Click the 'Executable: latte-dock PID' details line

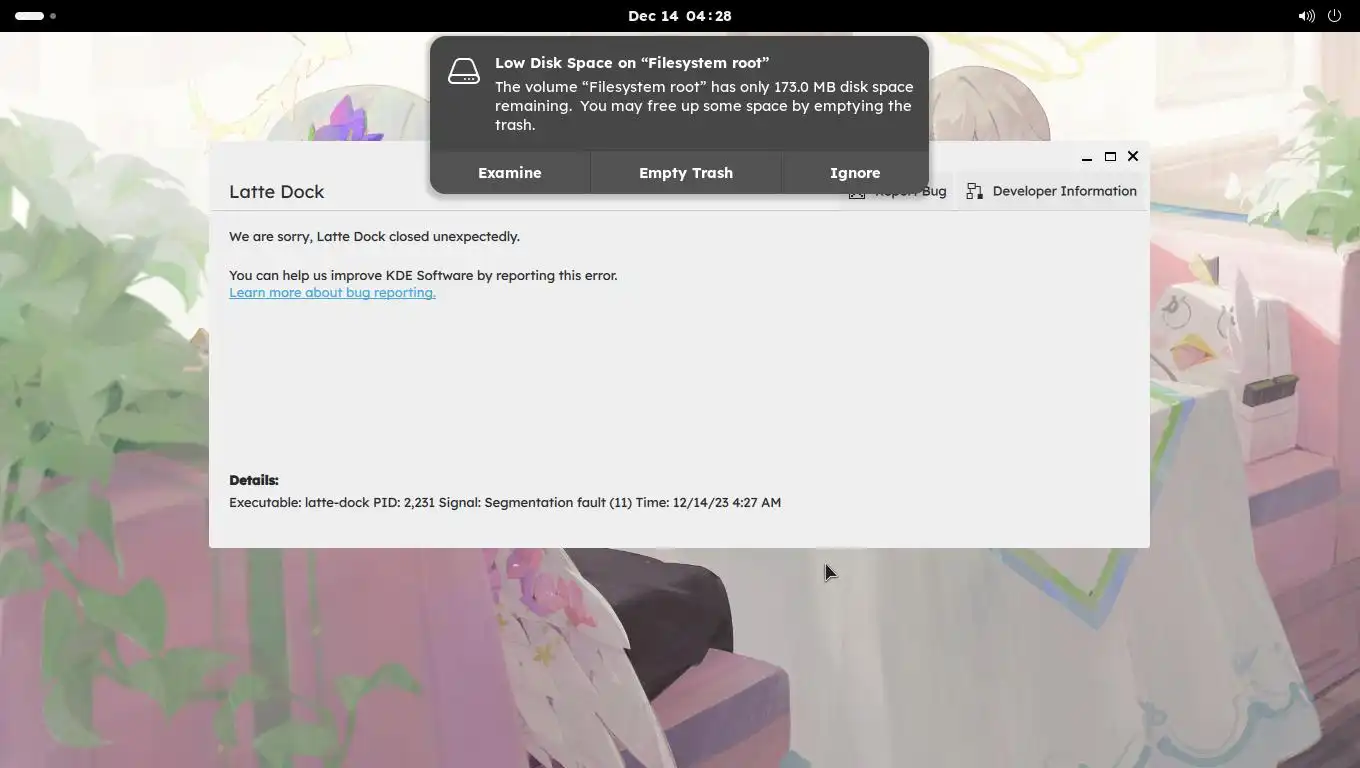pyautogui.click(x=505, y=503)
